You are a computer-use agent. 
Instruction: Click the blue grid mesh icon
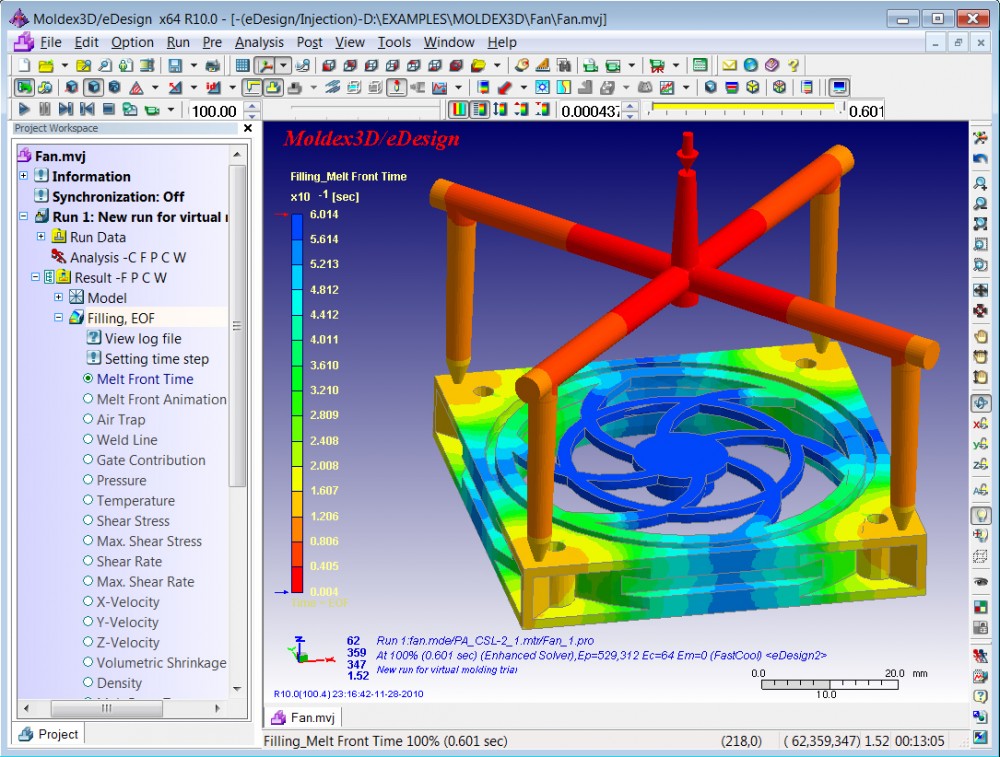242,65
